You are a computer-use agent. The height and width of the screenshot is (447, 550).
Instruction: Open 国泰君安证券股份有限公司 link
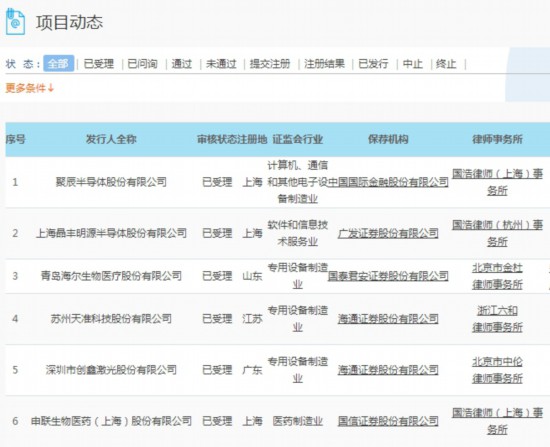[x=388, y=276]
